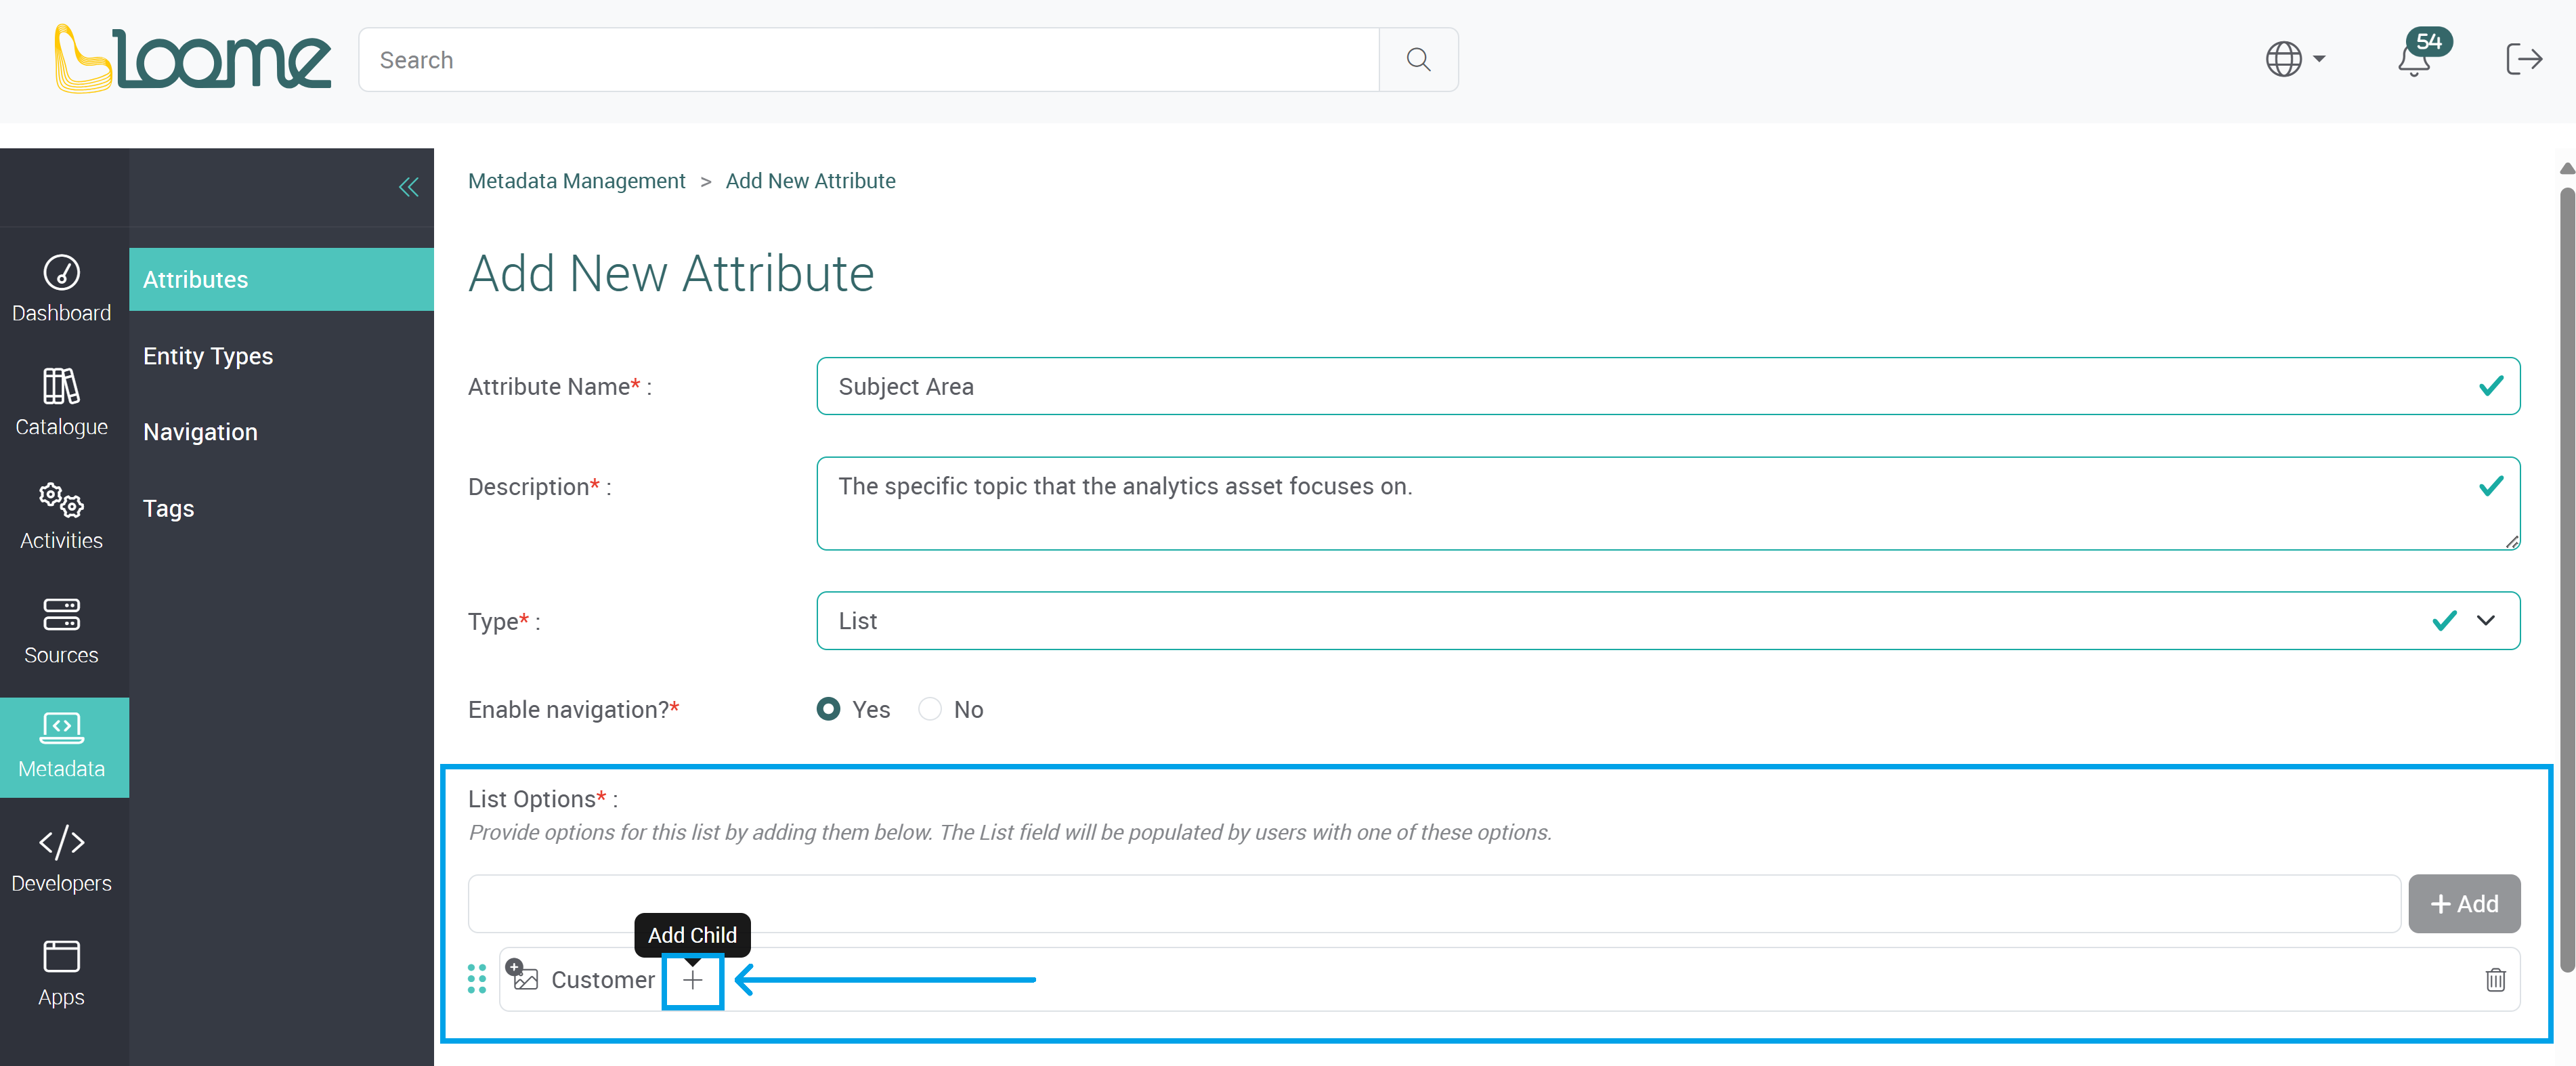The image size is (2576, 1066).
Task: Focus the Search input field
Action: [868, 60]
